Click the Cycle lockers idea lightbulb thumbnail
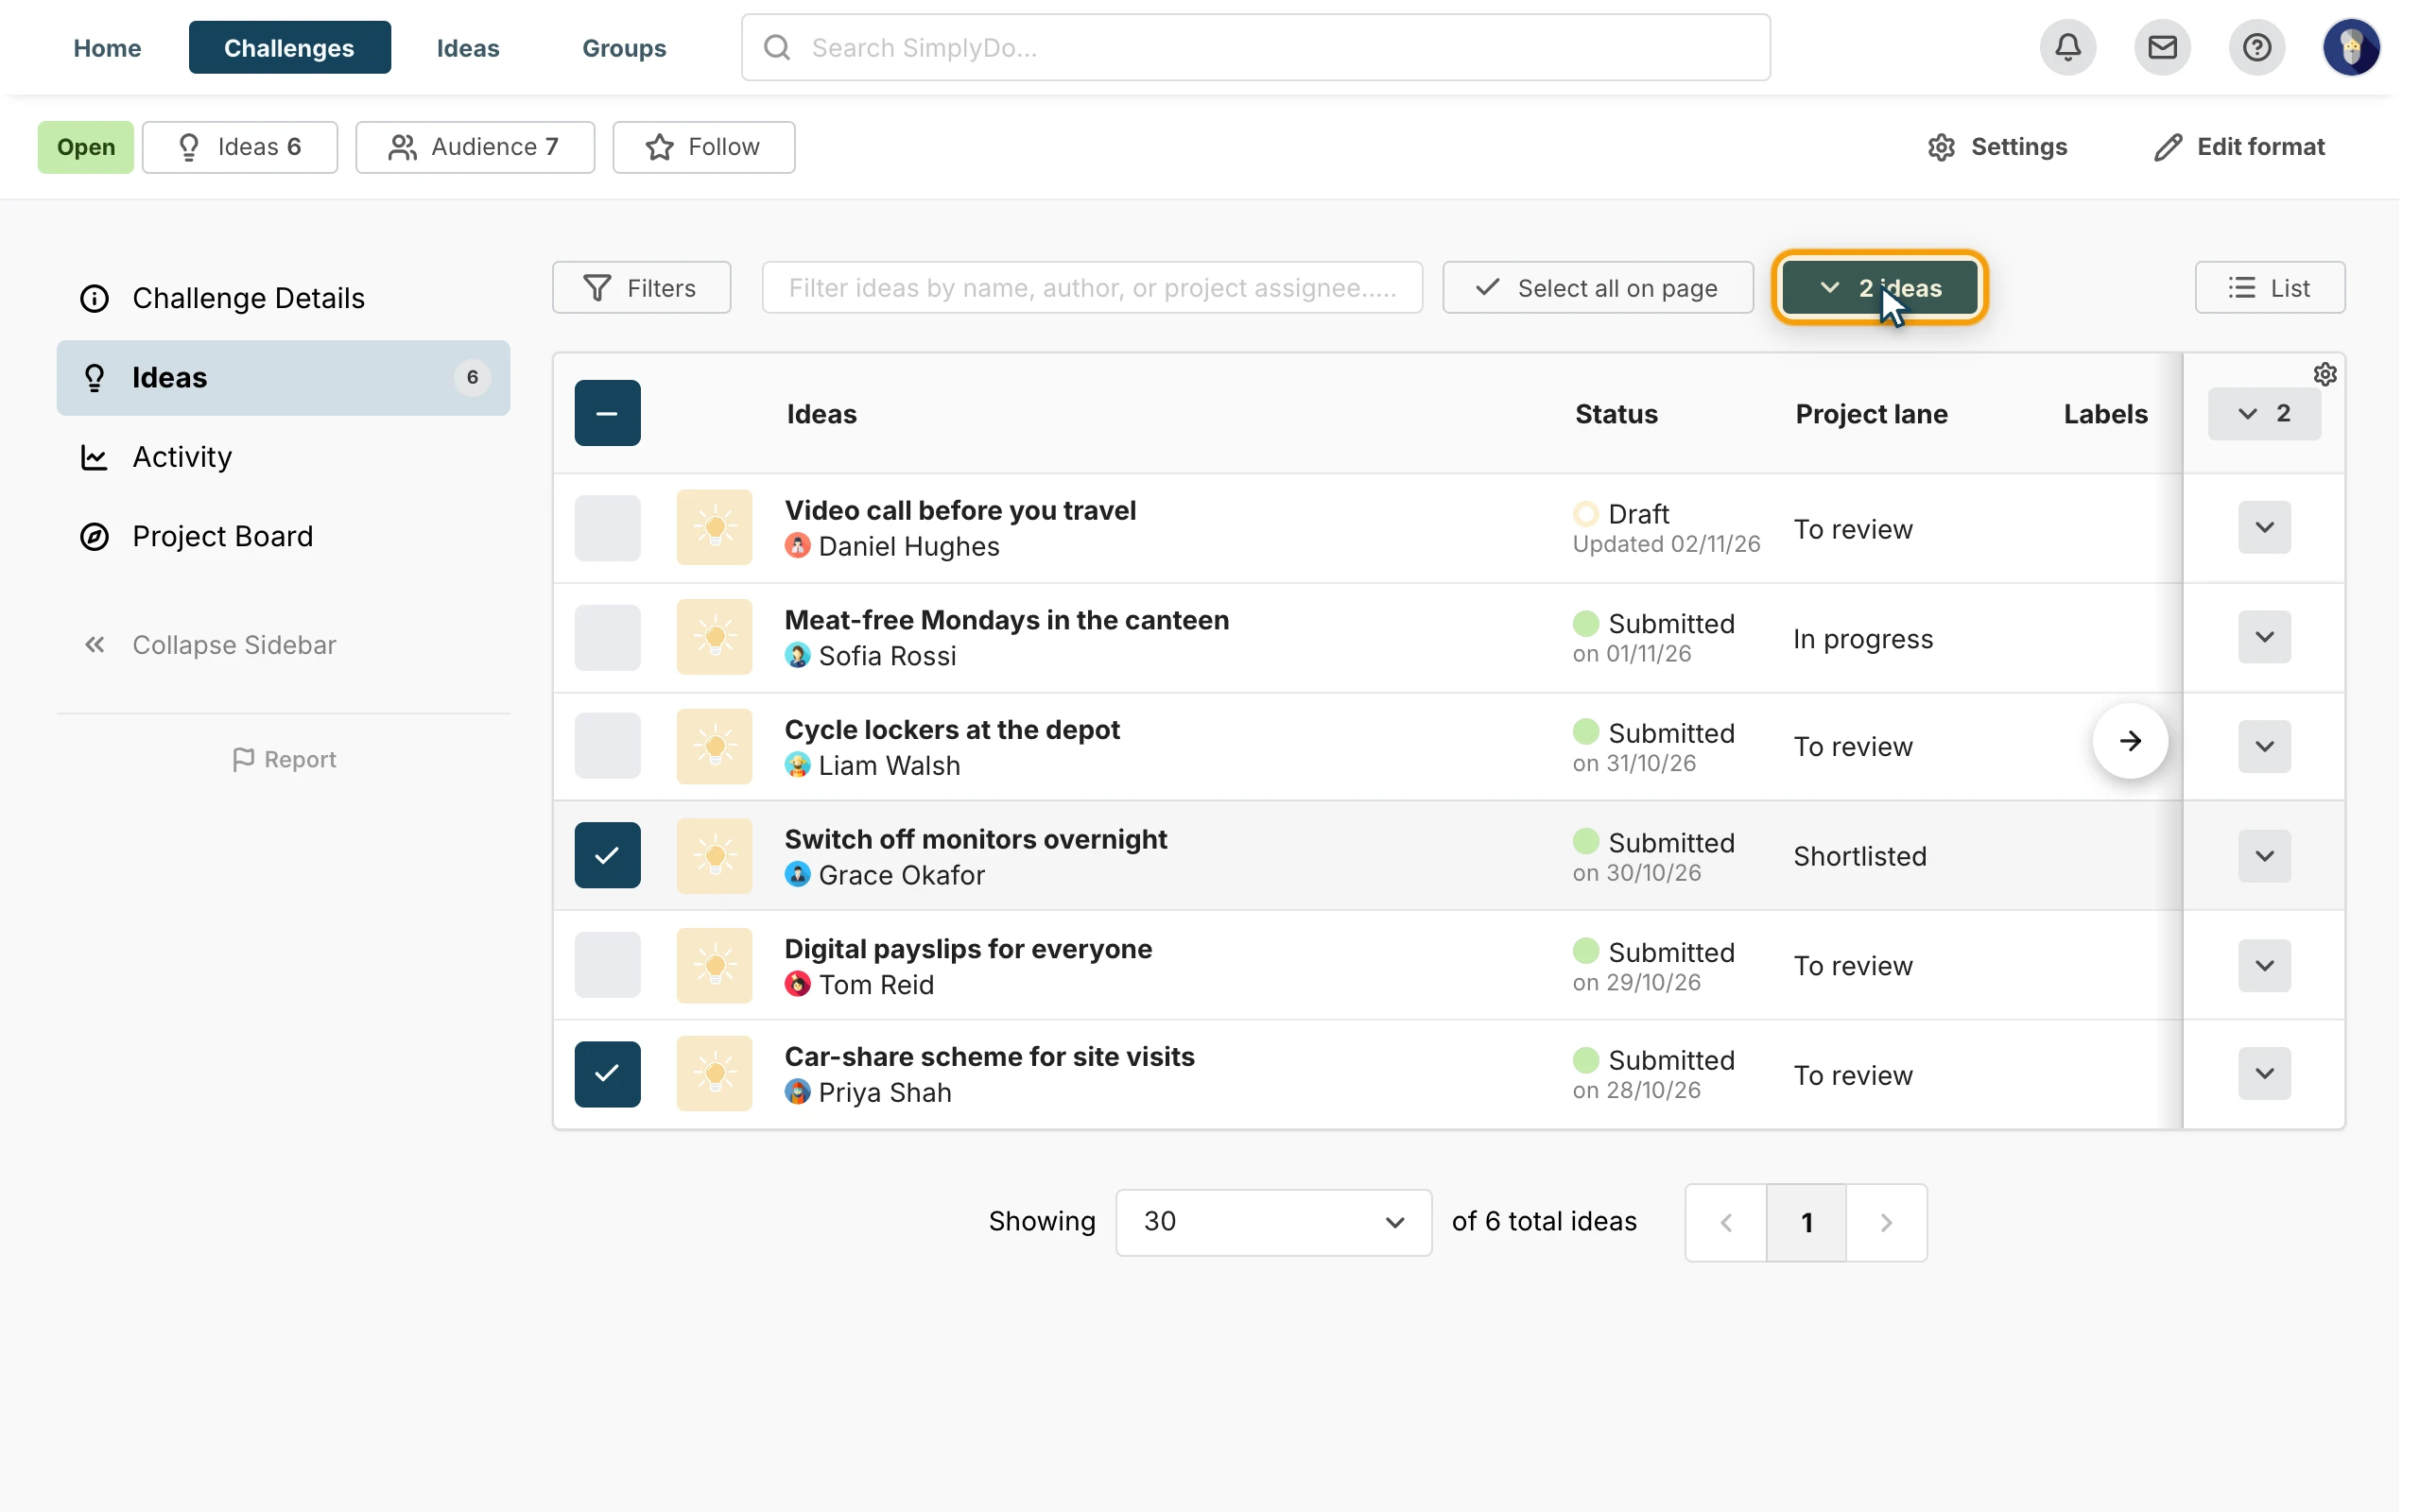The width and height of the screenshot is (2420, 1512). [714, 747]
